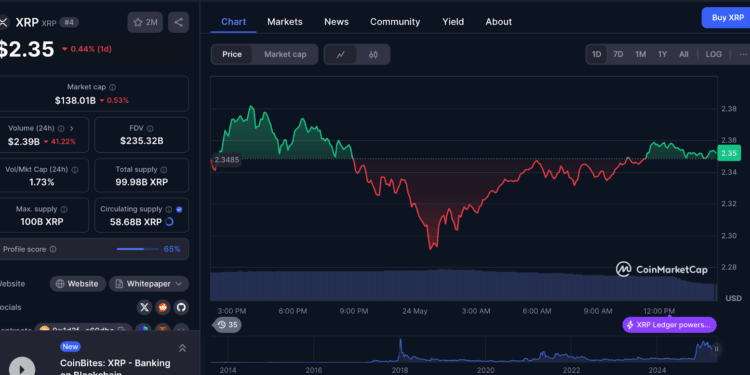The height and width of the screenshot is (375, 750).
Task: Click Market cap info icon
Action: [x=112, y=88]
